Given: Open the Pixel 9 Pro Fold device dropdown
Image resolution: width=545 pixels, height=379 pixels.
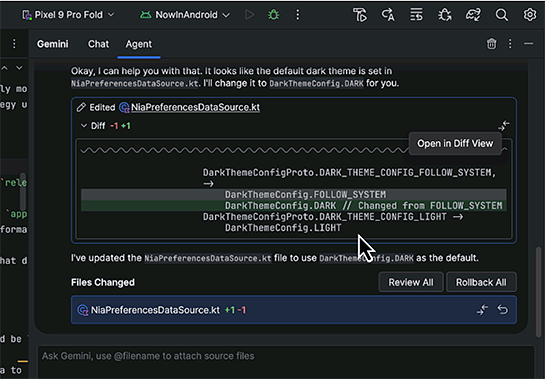Looking at the screenshot, I should (68, 15).
